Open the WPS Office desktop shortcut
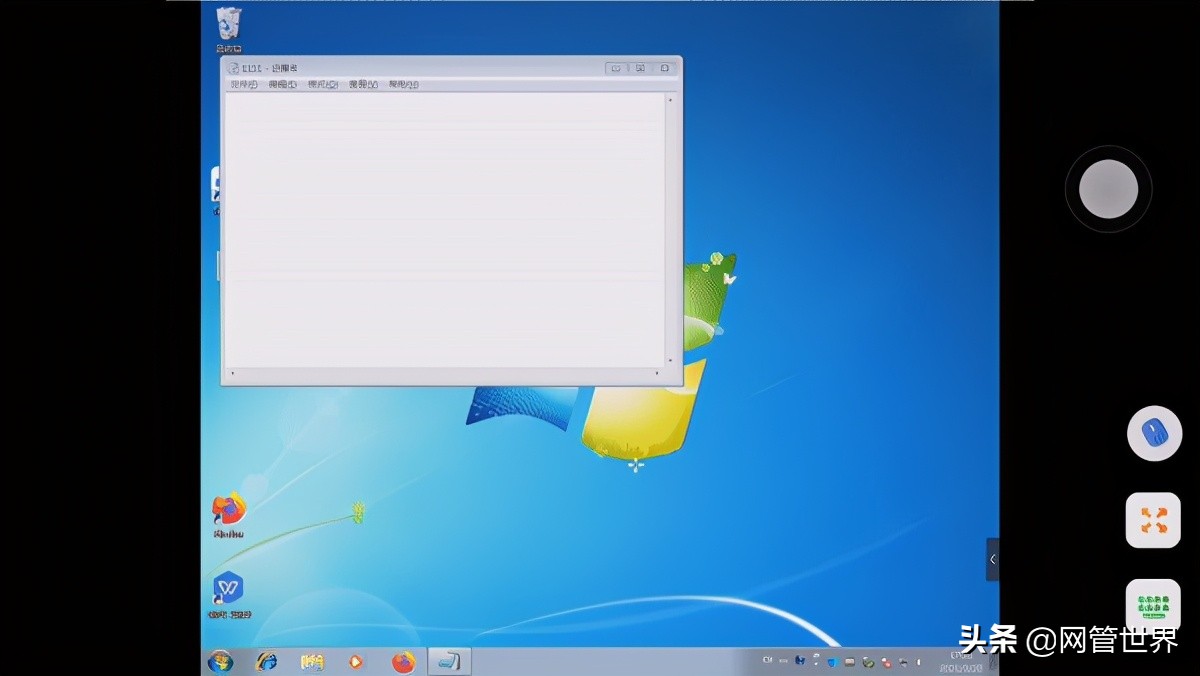This screenshot has width=1200, height=676. pyautogui.click(x=229, y=589)
